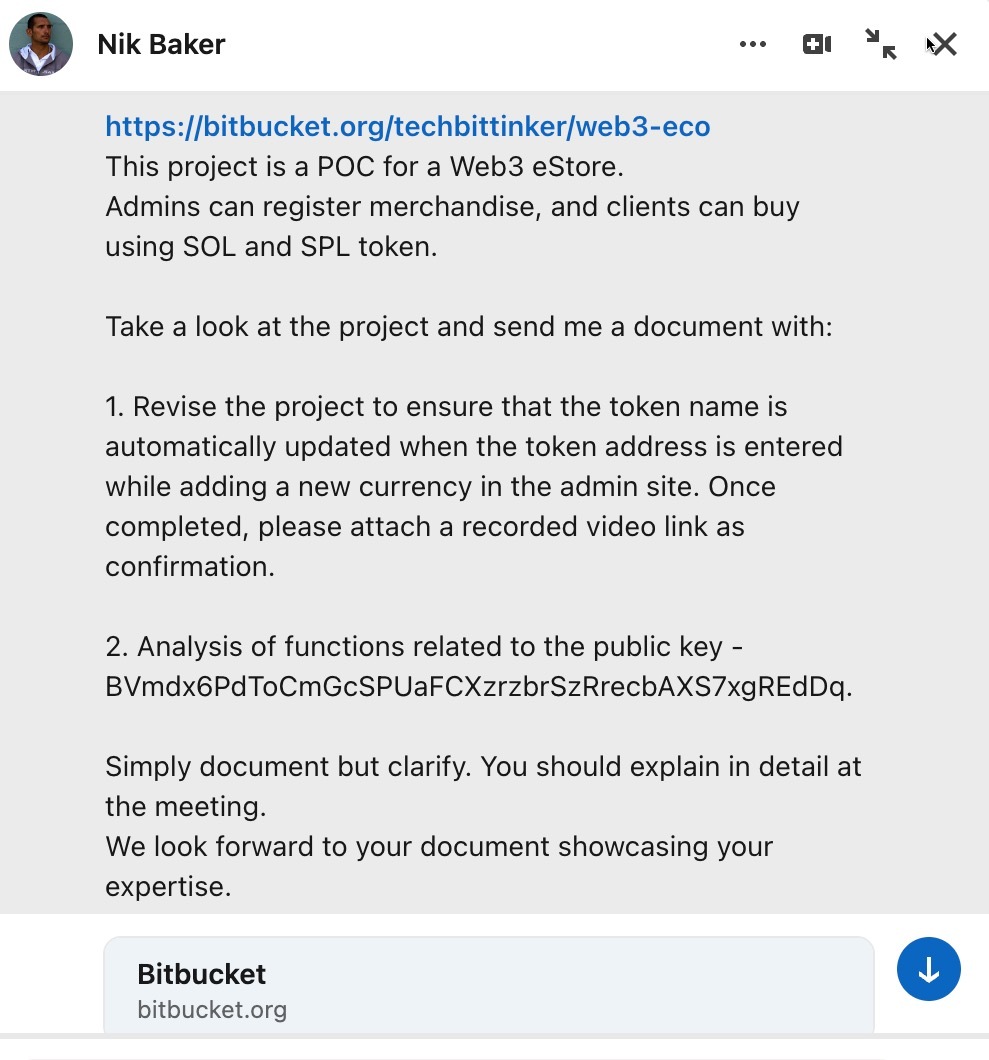Click the bitbucket.org domain text in the card
989x1060 pixels.
point(212,1010)
